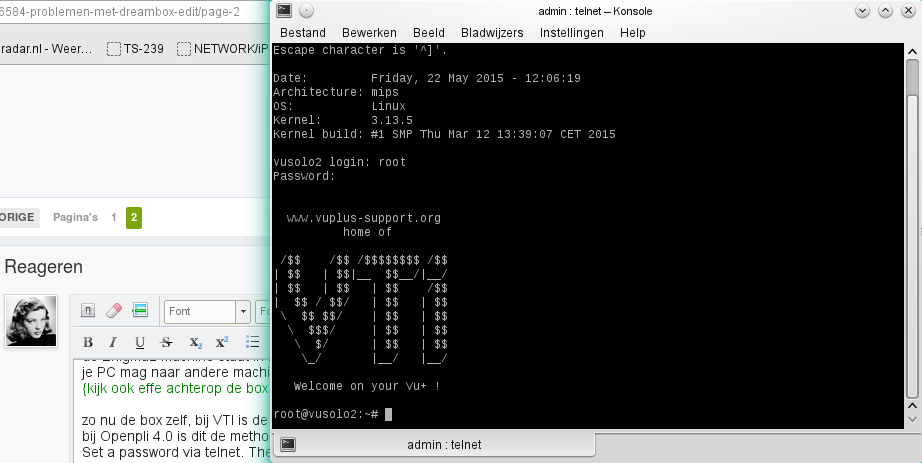Open the Instellingen menu

pos(572,33)
